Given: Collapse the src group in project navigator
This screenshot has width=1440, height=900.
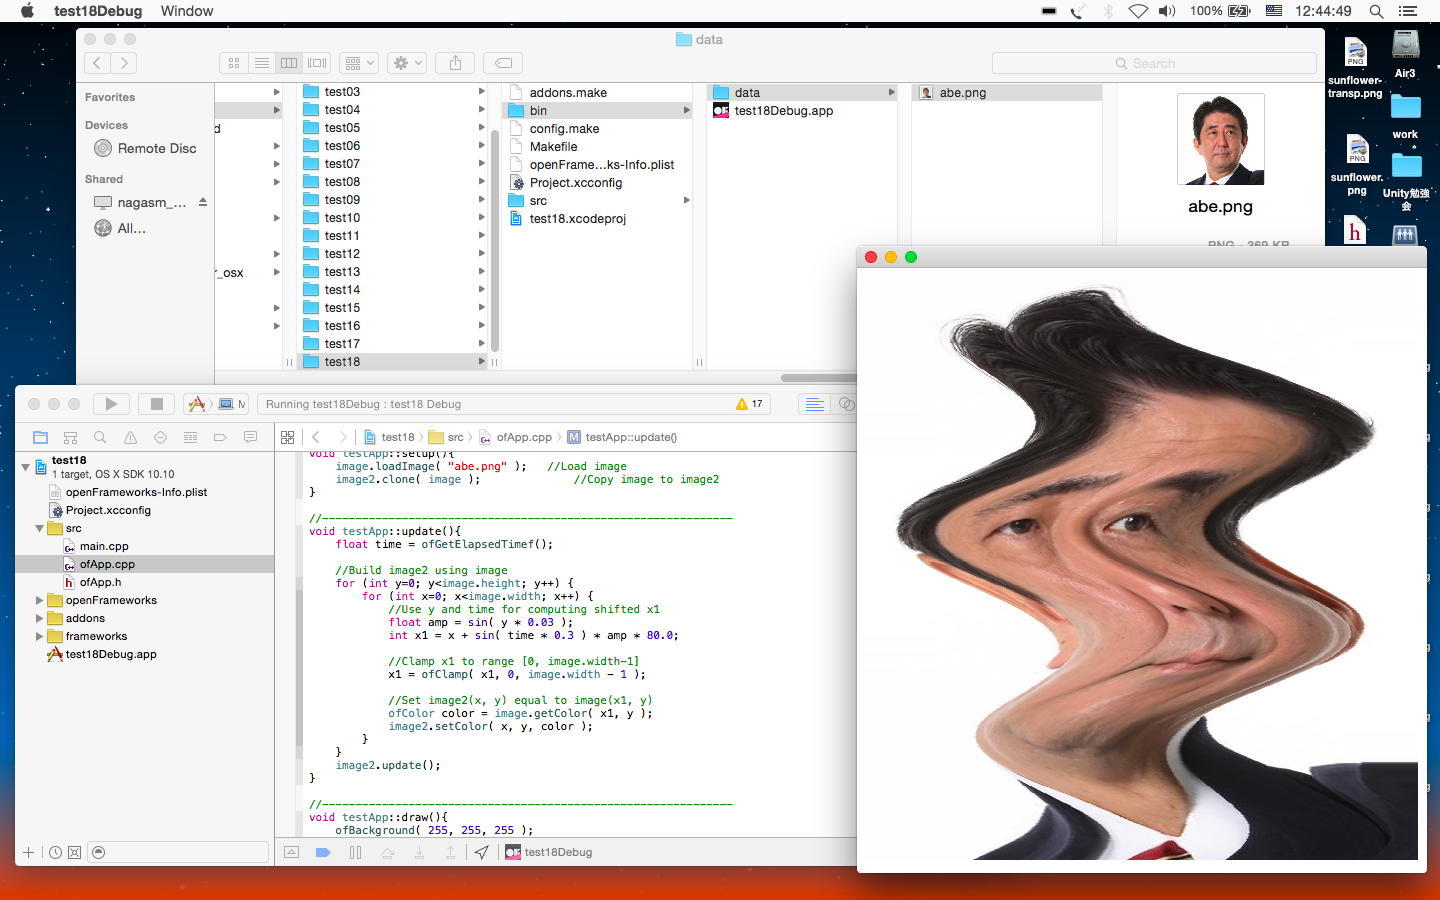Looking at the screenshot, I should [x=40, y=528].
